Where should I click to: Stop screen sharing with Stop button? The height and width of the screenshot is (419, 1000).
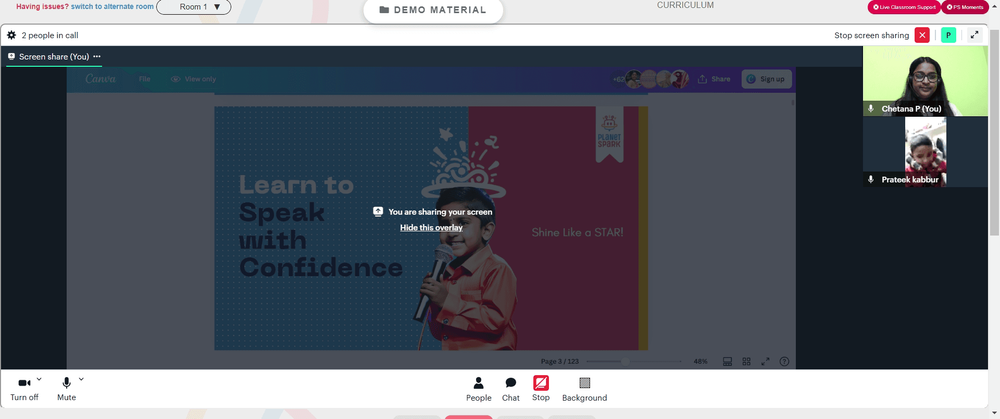point(541,388)
